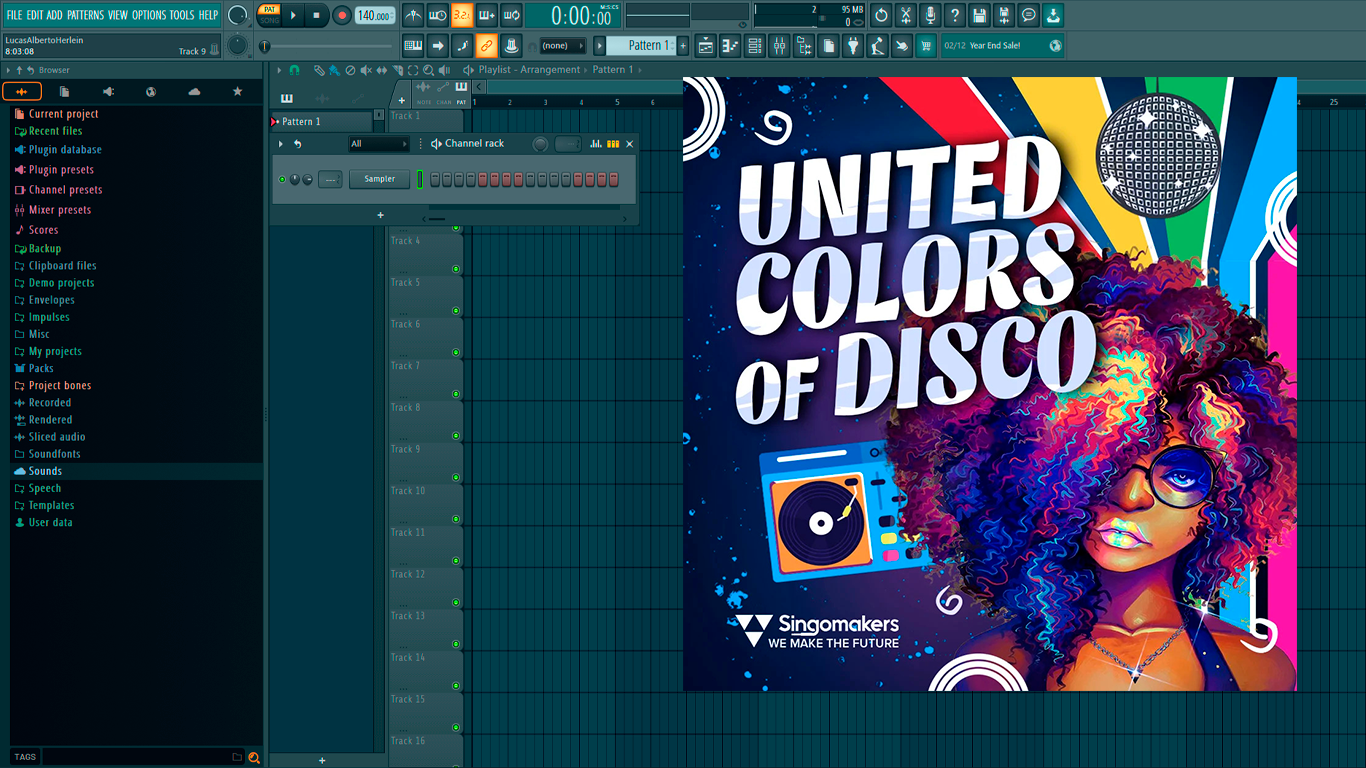This screenshot has width=1366, height=768.
Task: Add a channel with Channel rack plus
Action: (380, 215)
